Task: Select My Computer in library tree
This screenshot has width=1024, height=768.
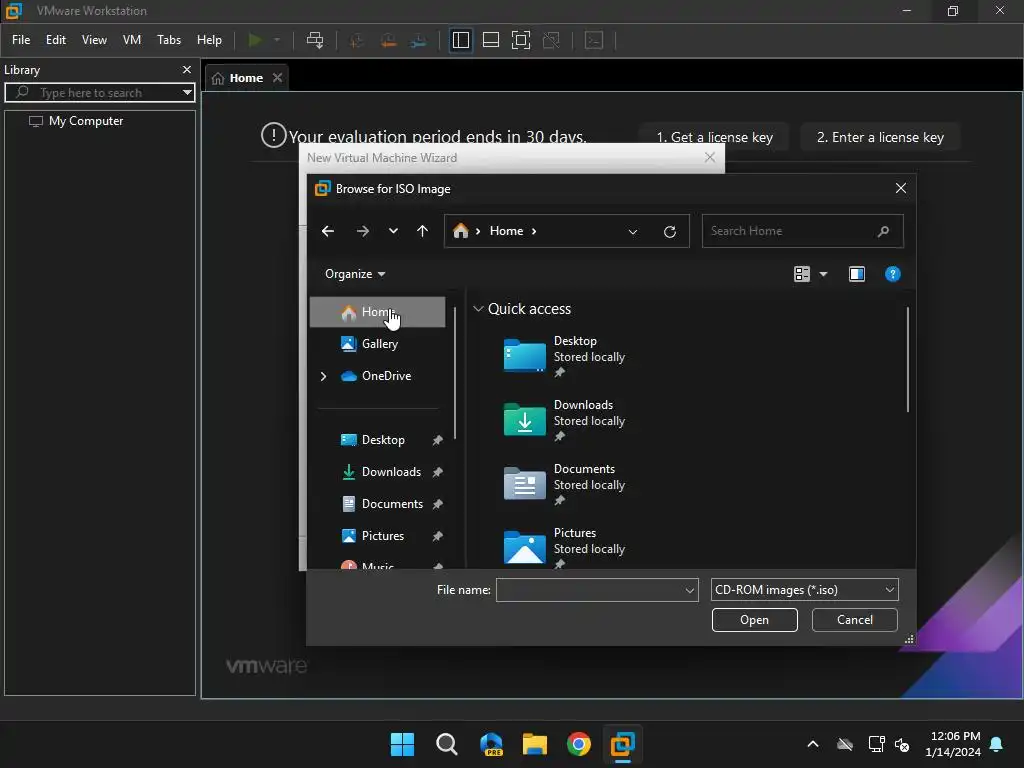Action: (86, 121)
